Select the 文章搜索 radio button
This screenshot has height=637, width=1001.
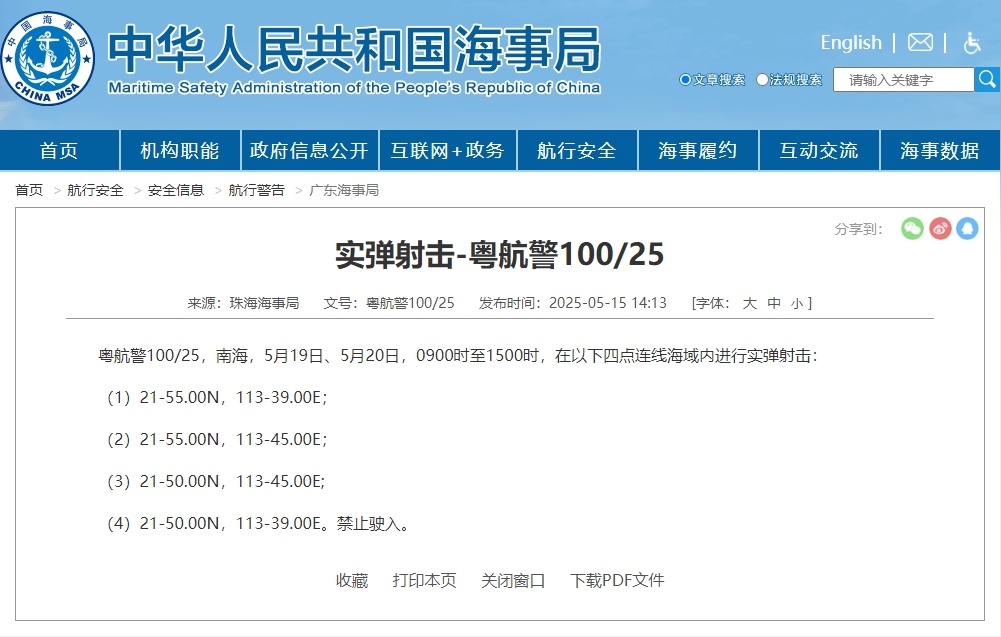pyautogui.click(x=685, y=80)
